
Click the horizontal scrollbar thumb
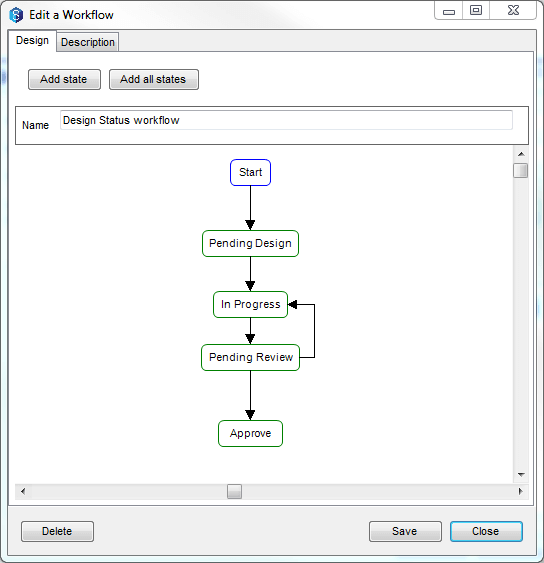[x=234, y=491]
